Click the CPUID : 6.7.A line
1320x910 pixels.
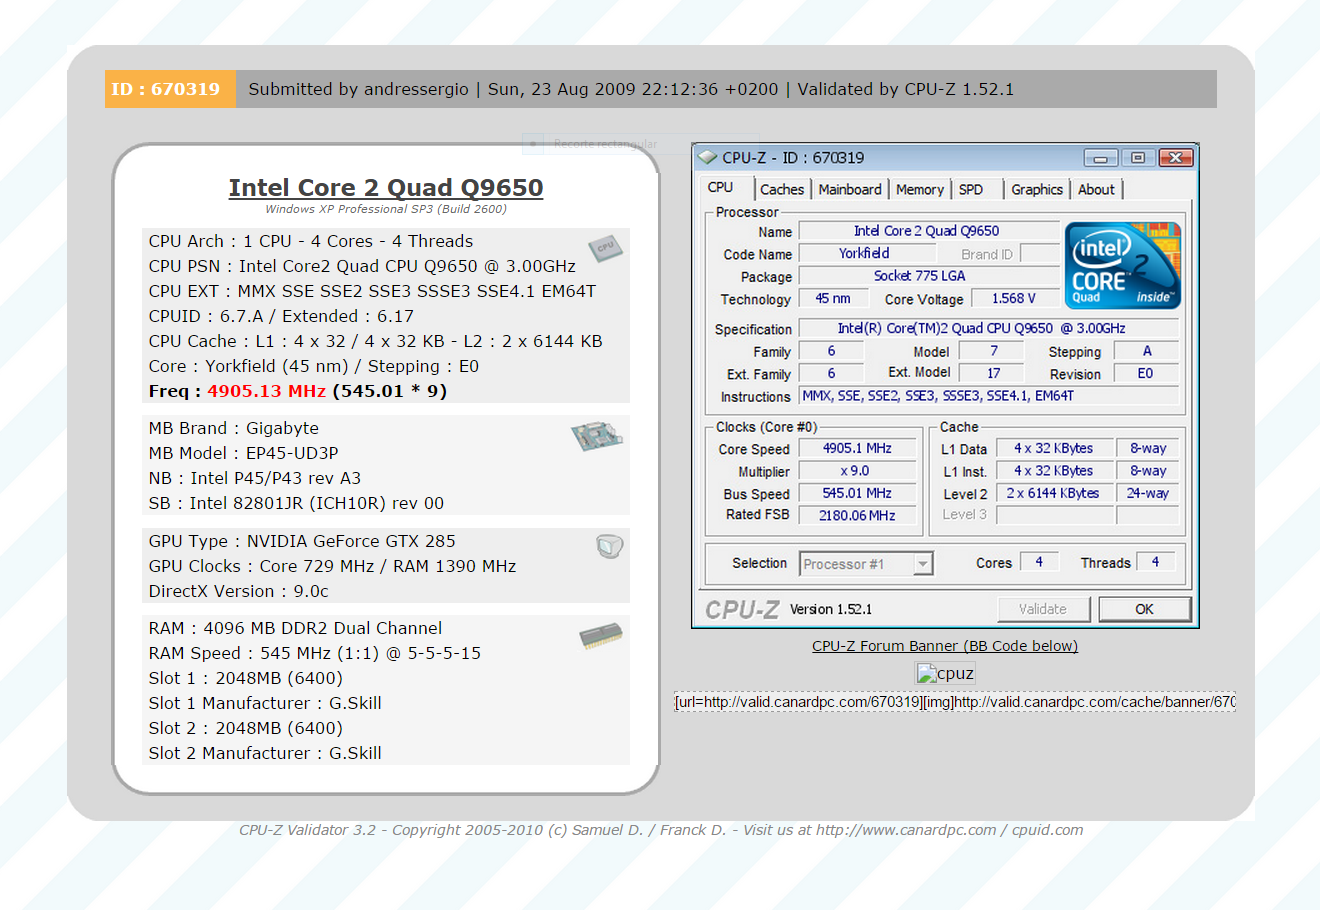(281, 316)
